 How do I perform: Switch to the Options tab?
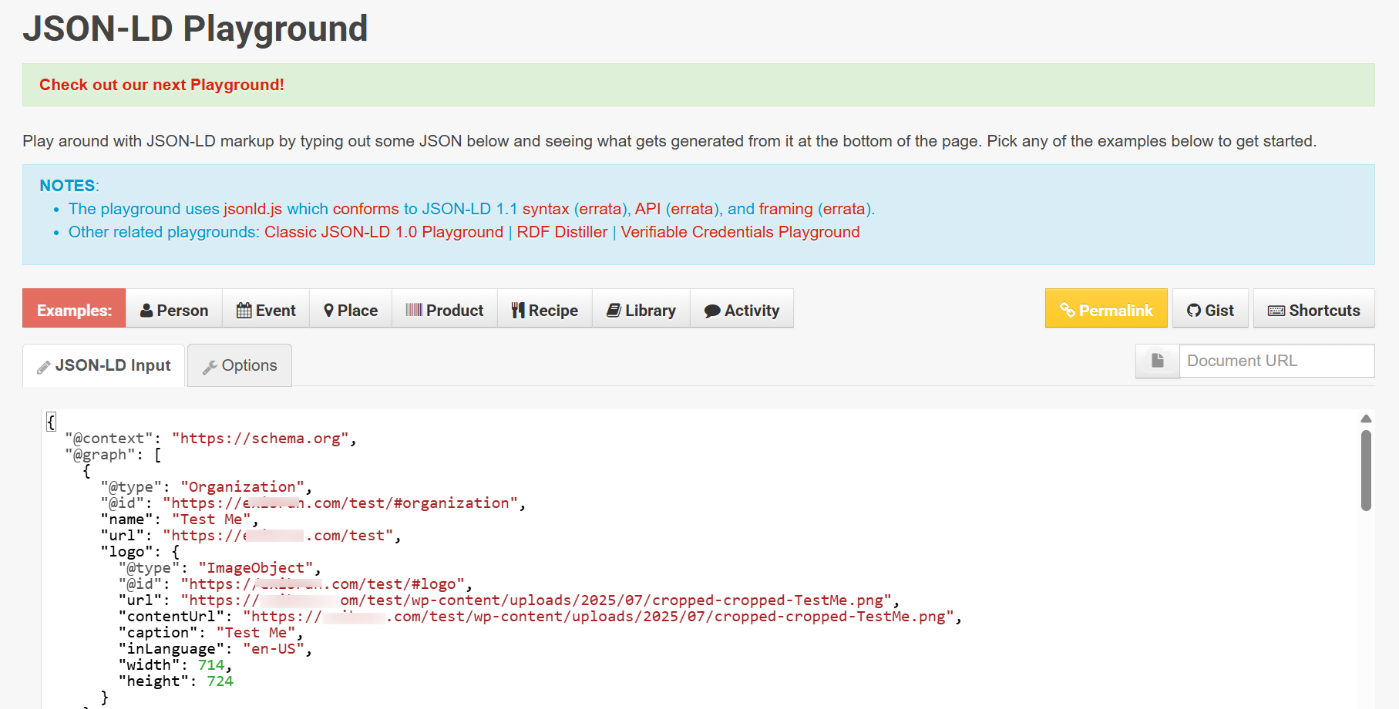pyautogui.click(x=239, y=366)
